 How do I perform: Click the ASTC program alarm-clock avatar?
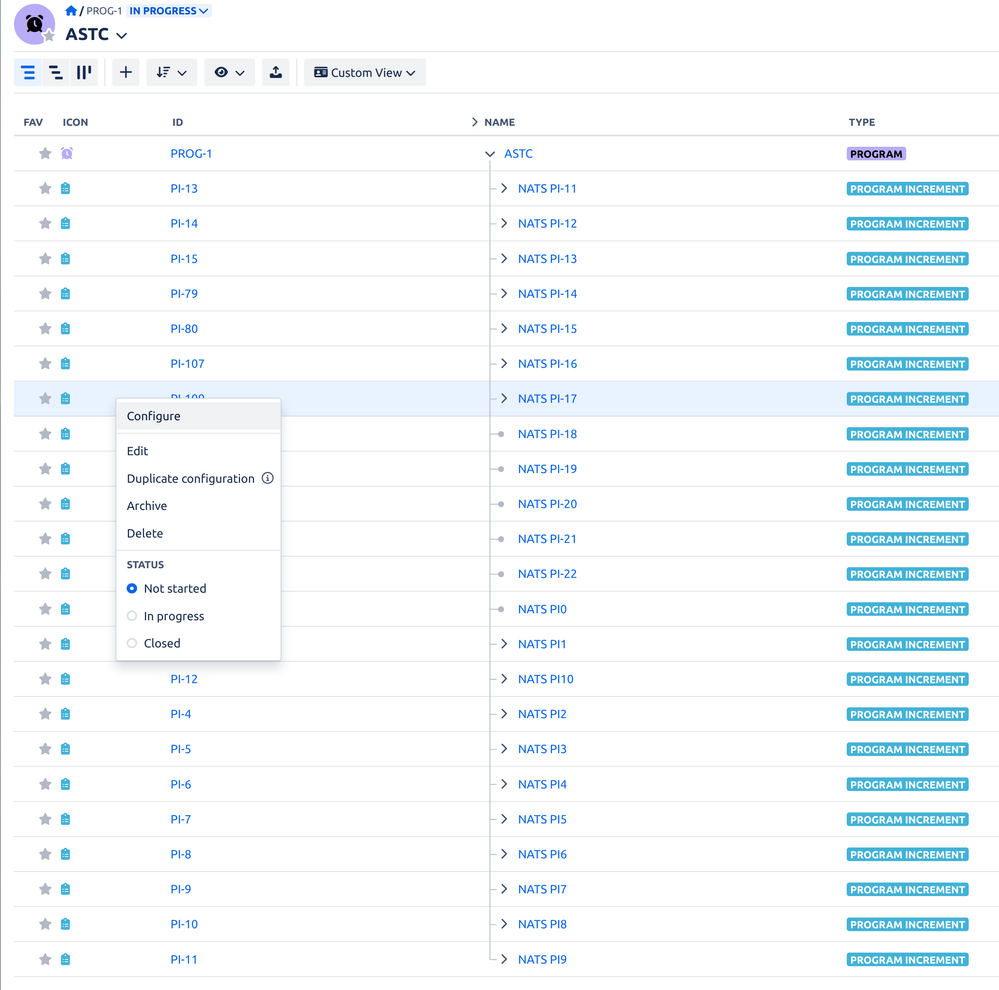34,24
